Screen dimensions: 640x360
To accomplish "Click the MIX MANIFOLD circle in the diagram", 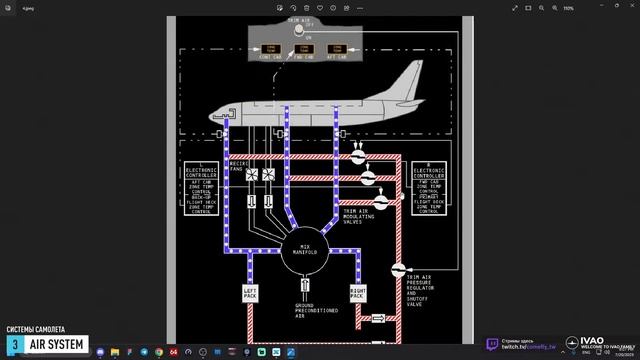I will (x=305, y=250).
